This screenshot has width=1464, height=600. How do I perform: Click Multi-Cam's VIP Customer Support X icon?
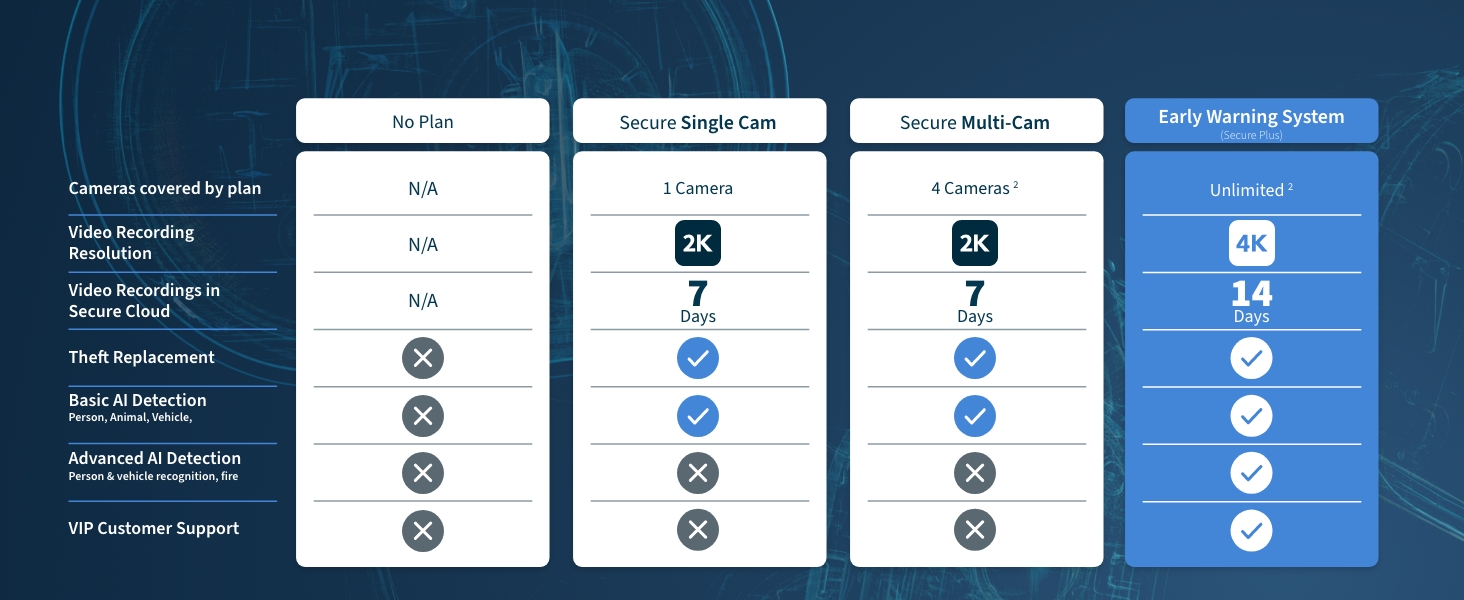[x=975, y=531]
